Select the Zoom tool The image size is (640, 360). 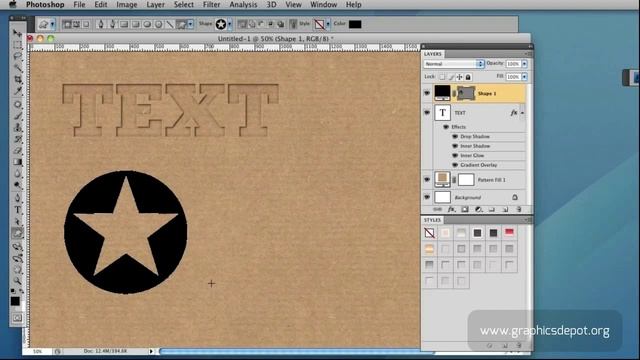(x=17, y=281)
